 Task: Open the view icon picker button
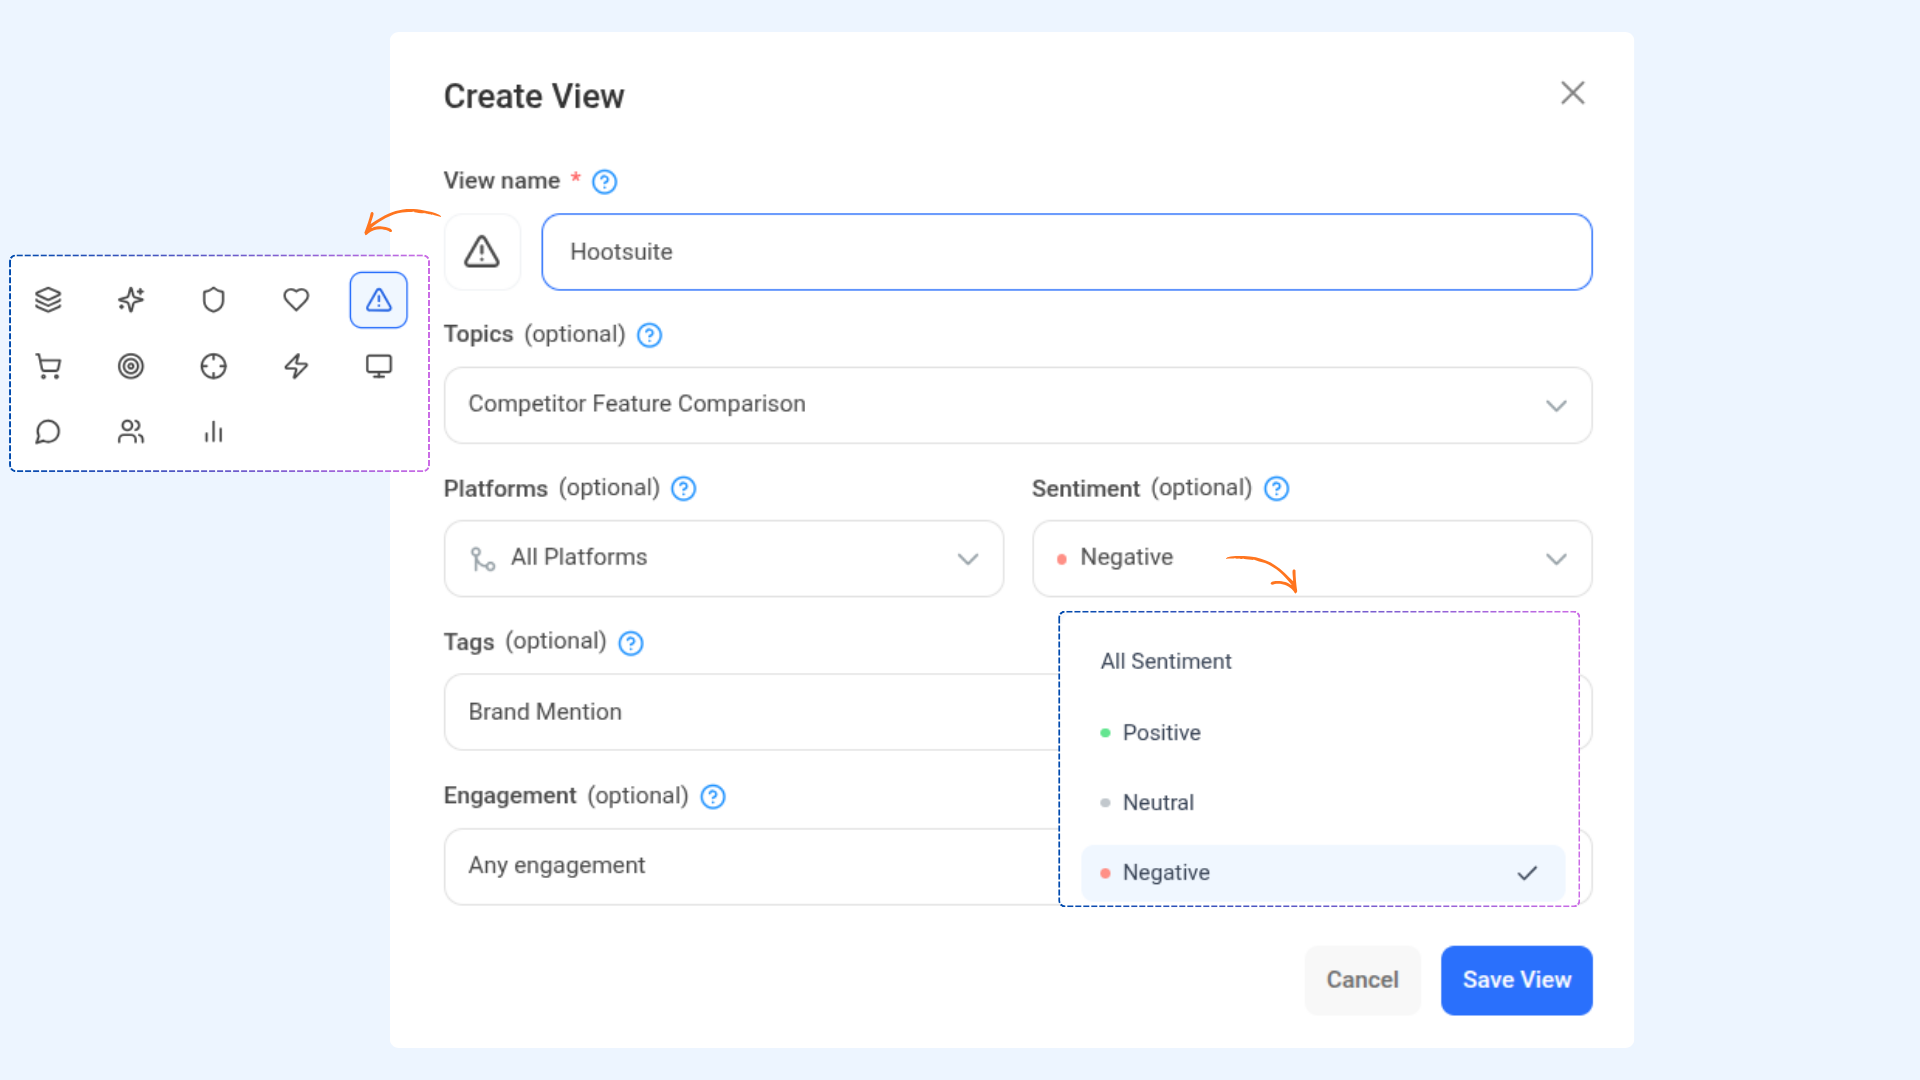[482, 252]
